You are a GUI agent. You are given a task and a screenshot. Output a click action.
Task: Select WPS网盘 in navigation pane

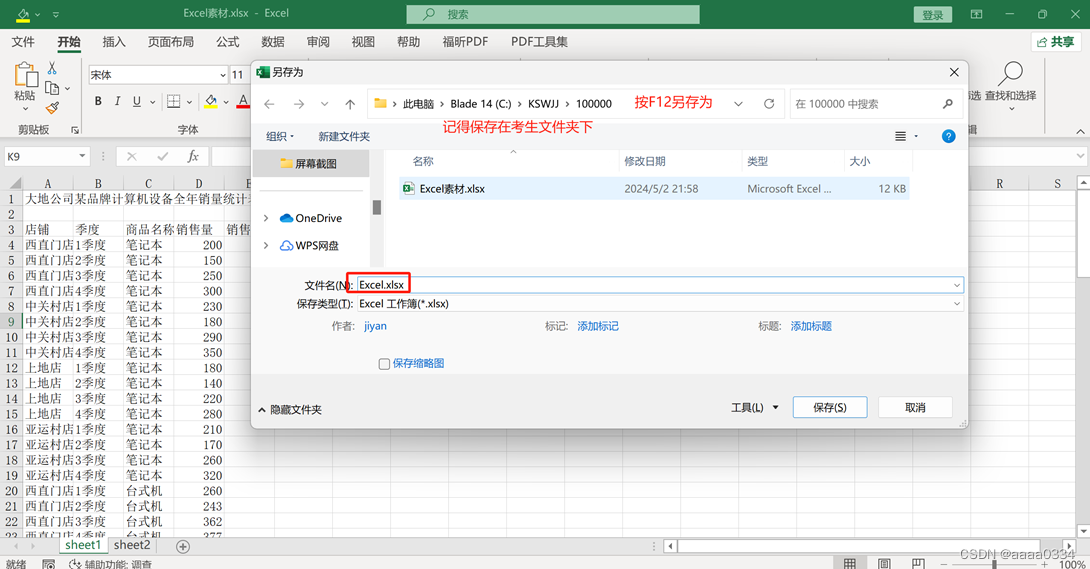(x=309, y=245)
